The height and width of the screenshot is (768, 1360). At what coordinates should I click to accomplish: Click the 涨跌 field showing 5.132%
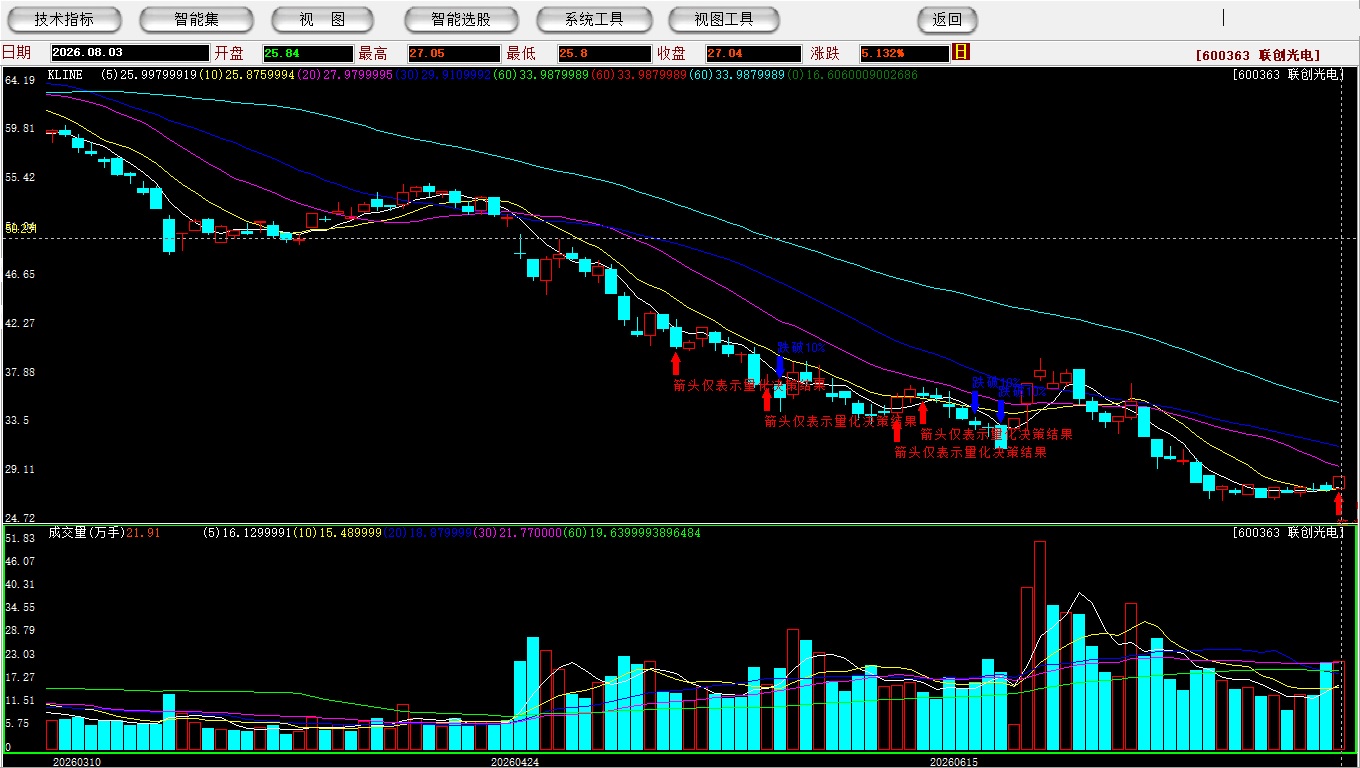pyautogui.click(x=904, y=53)
